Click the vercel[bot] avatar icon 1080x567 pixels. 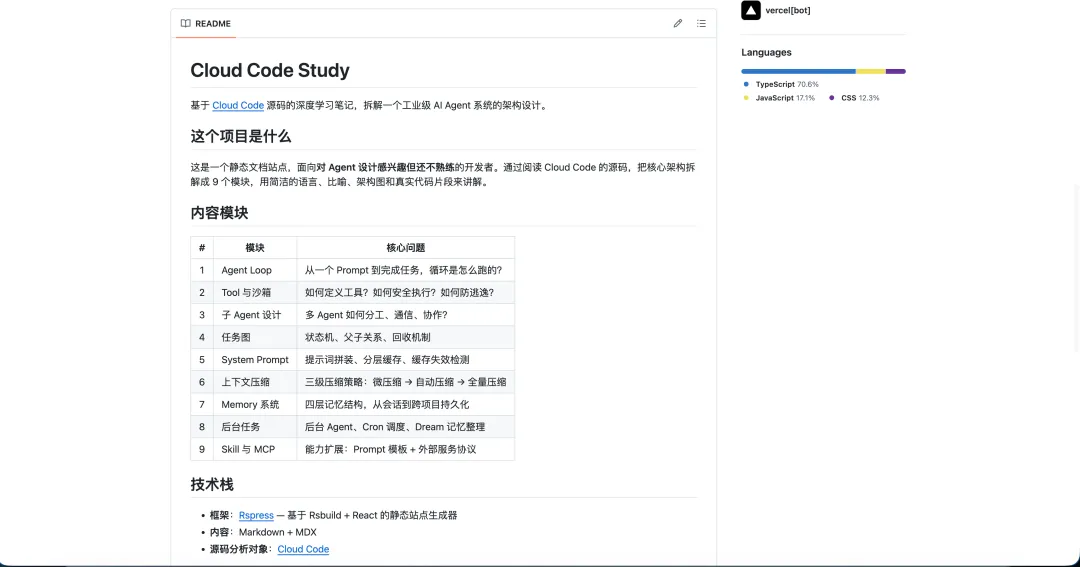pyautogui.click(x=751, y=10)
